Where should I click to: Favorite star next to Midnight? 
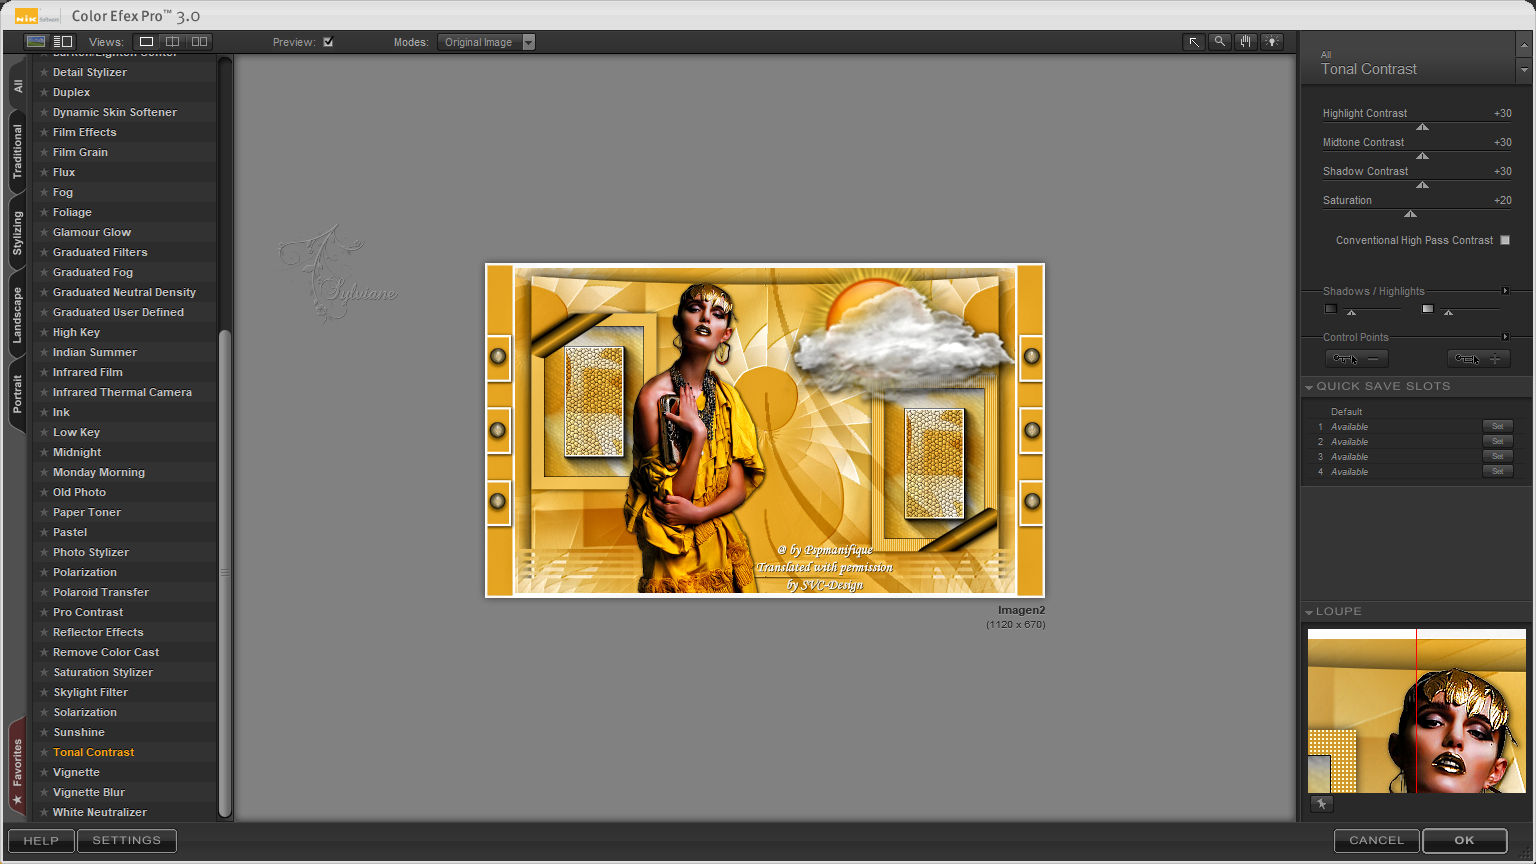[44, 452]
